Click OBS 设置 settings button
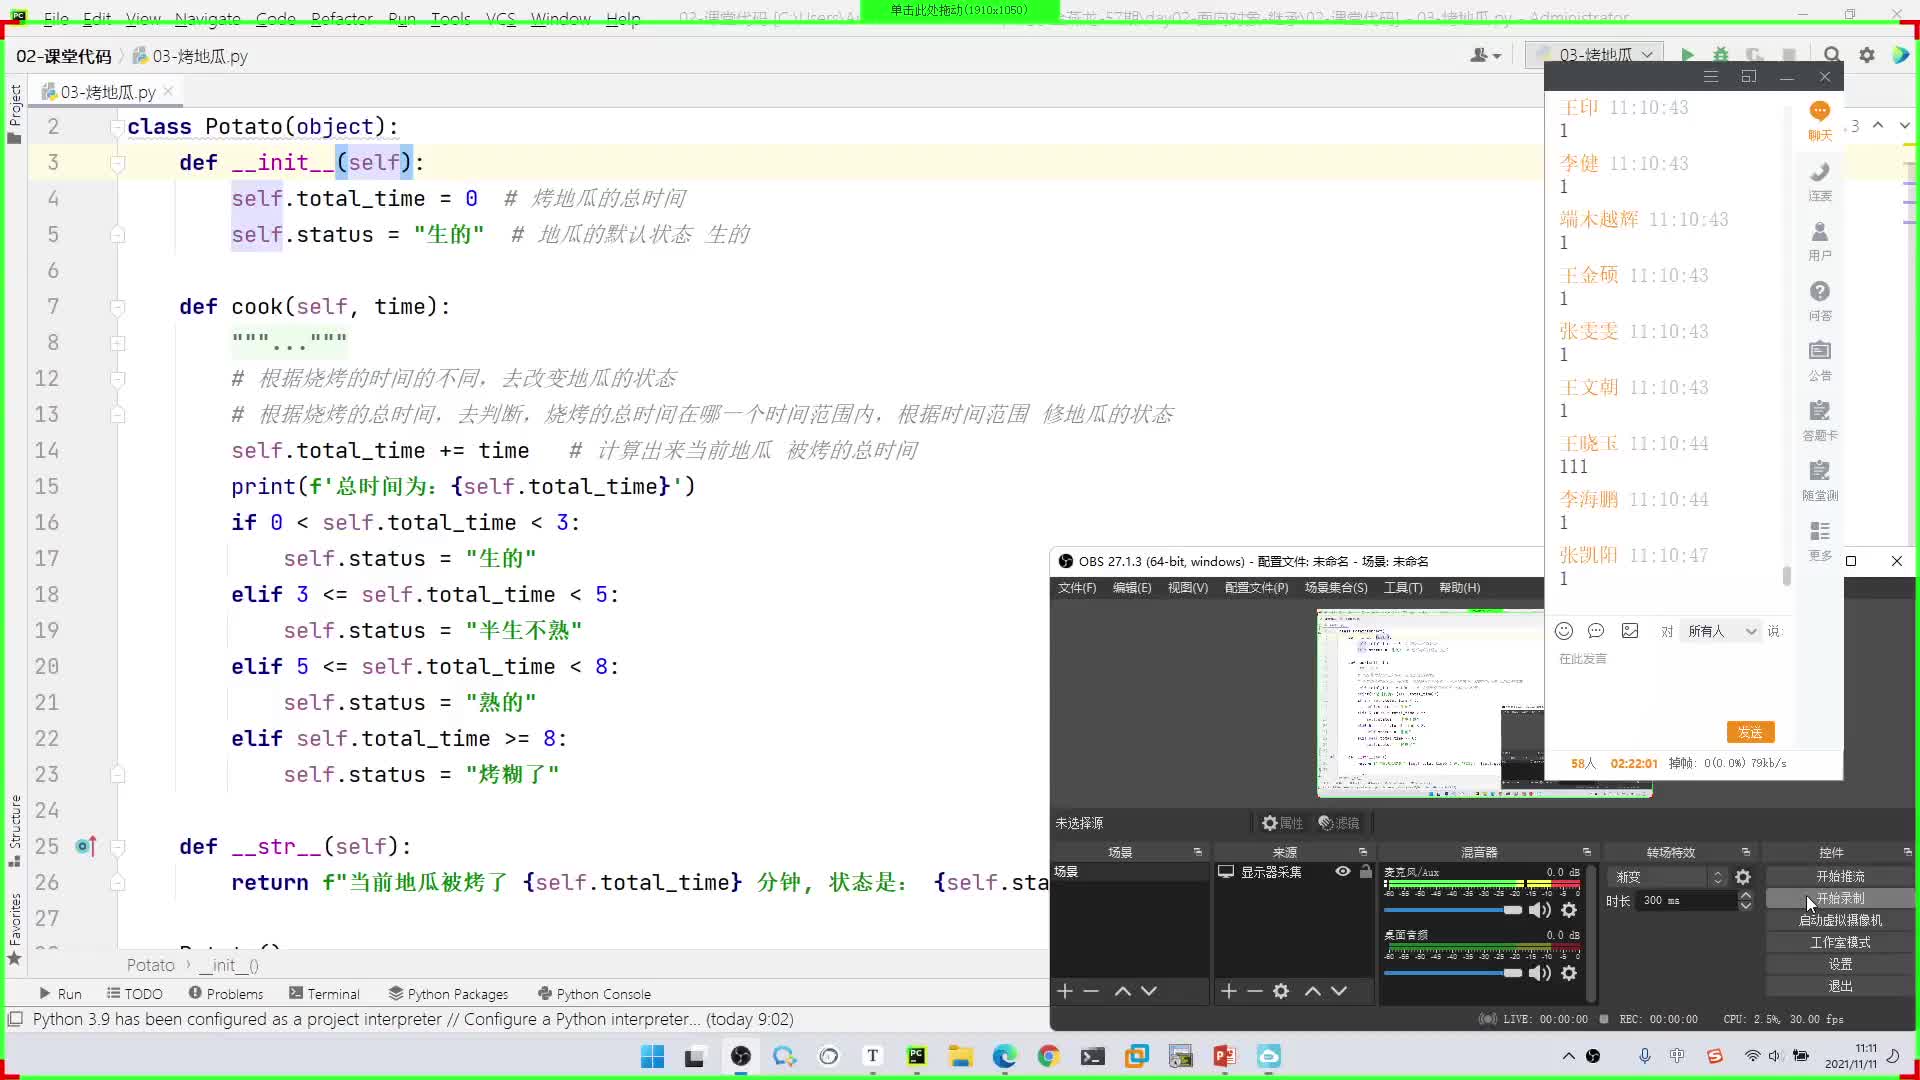 1840,964
